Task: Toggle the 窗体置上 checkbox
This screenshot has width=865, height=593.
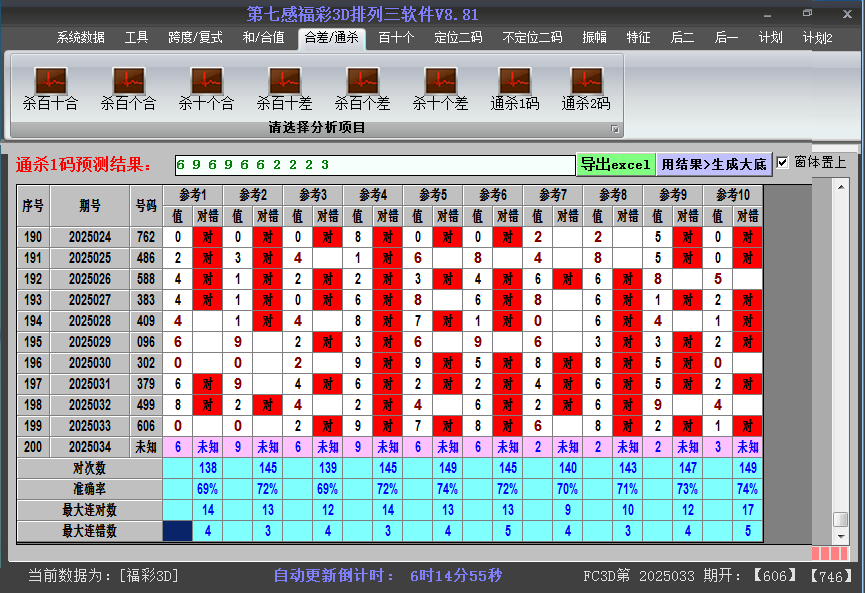Action: pyautogui.click(x=782, y=163)
